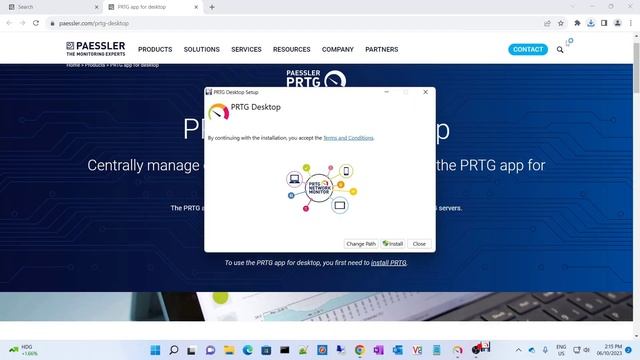
Task: Open the PRODUCTS menu
Action: pyautogui.click(x=155, y=49)
